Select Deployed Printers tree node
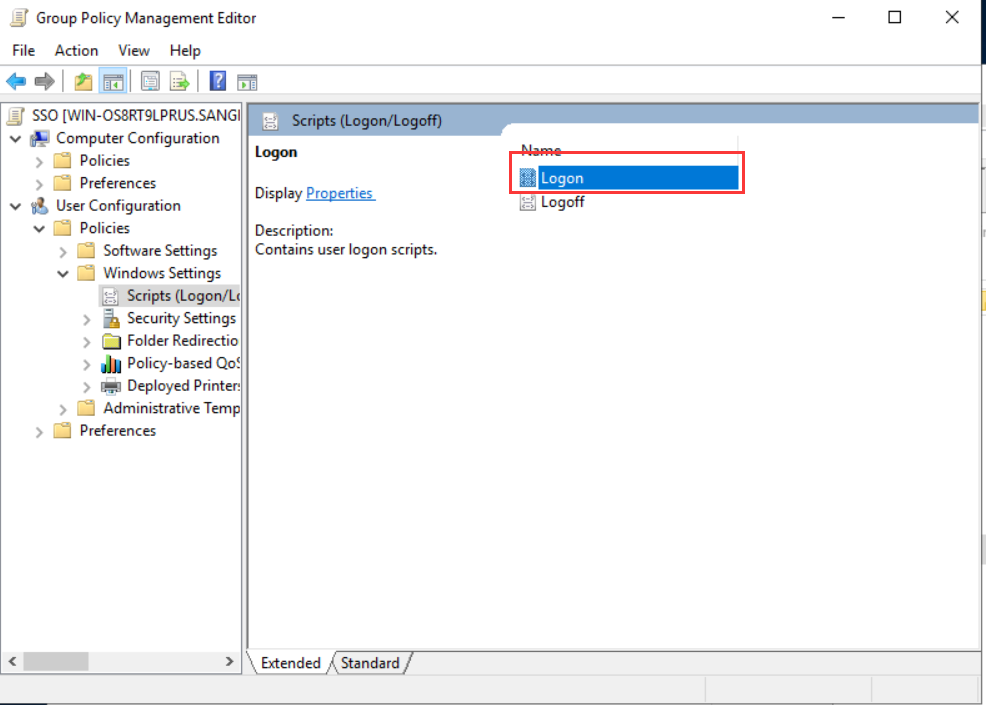 coord(183,386)
